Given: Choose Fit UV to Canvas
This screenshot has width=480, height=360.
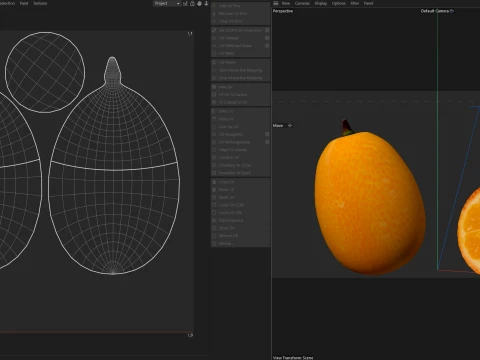Looking at the screenshot, I should point(240,94).
